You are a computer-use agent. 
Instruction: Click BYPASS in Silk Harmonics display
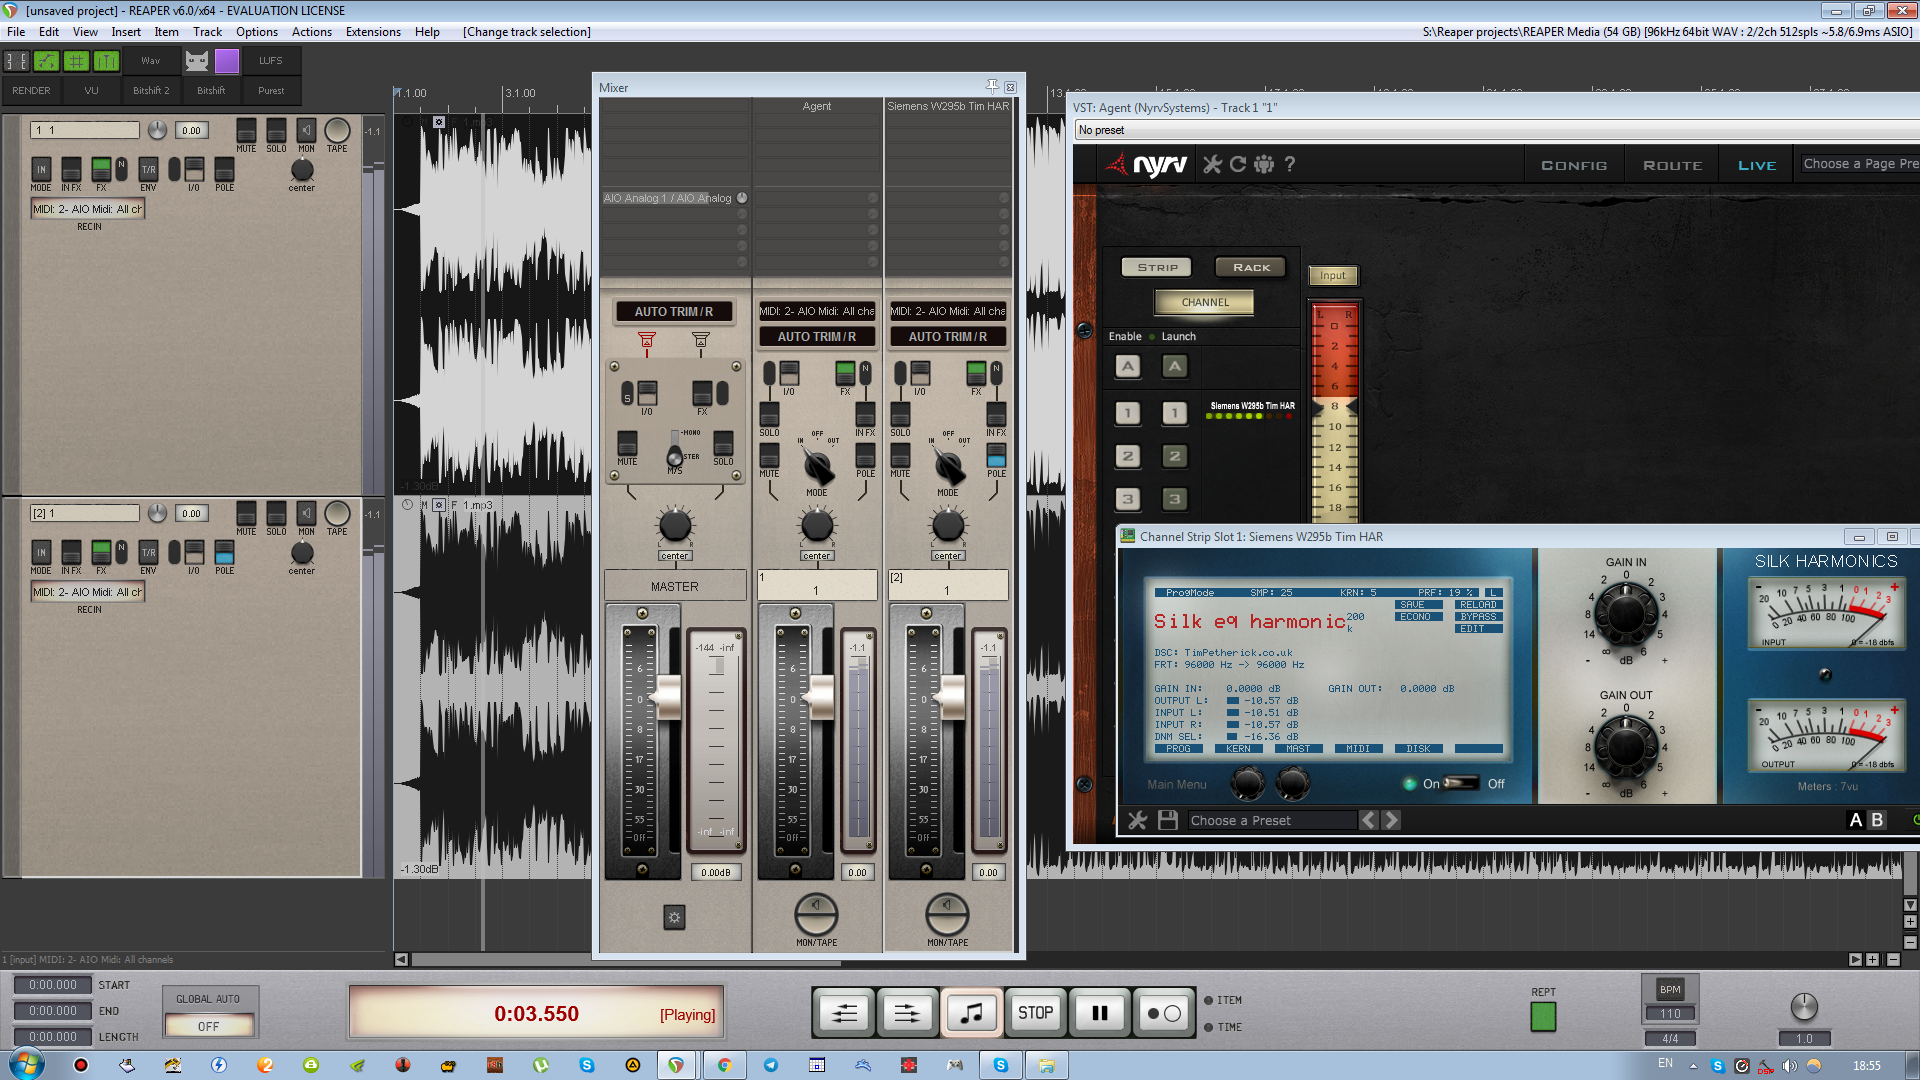click(x=1478, y=617)
